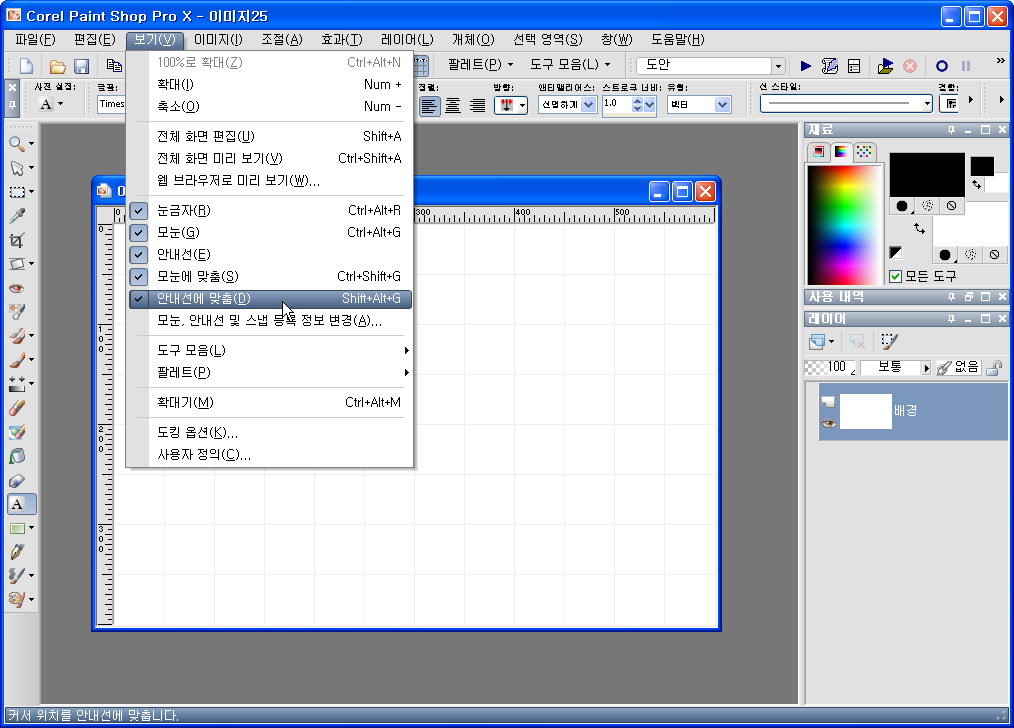Image resolution: width=1014 pixels, height=728 pixels.
Task: Open the text direction dropdown
Action: pyautogui.click(x=522, y=105)
